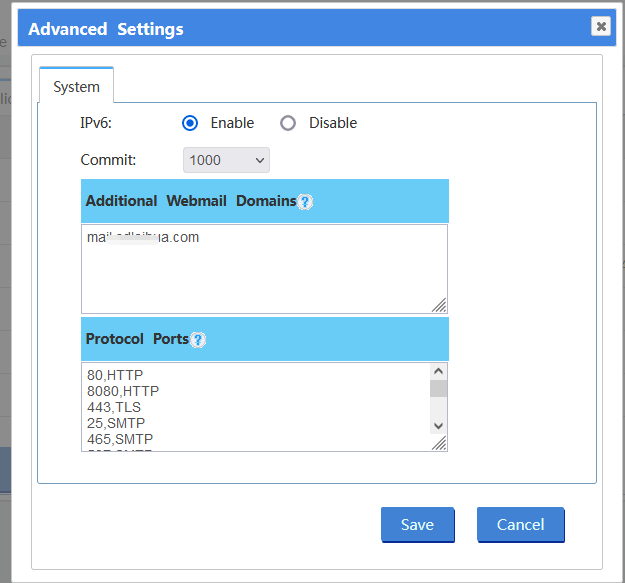
Task: Cancel the advanced settings changes
Action: (521, 524)
